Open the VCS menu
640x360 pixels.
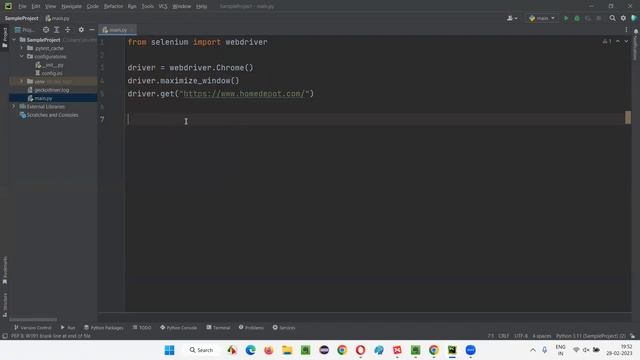click(x=163, y=7)
